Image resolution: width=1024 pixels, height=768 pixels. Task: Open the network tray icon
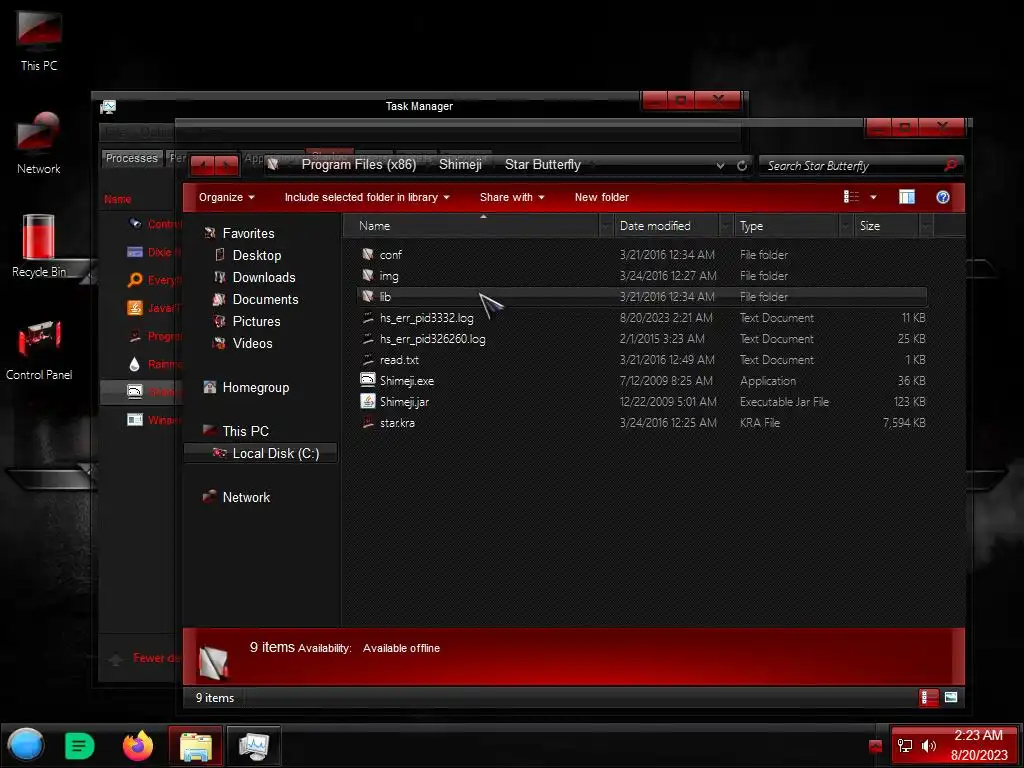pos(904,746)
